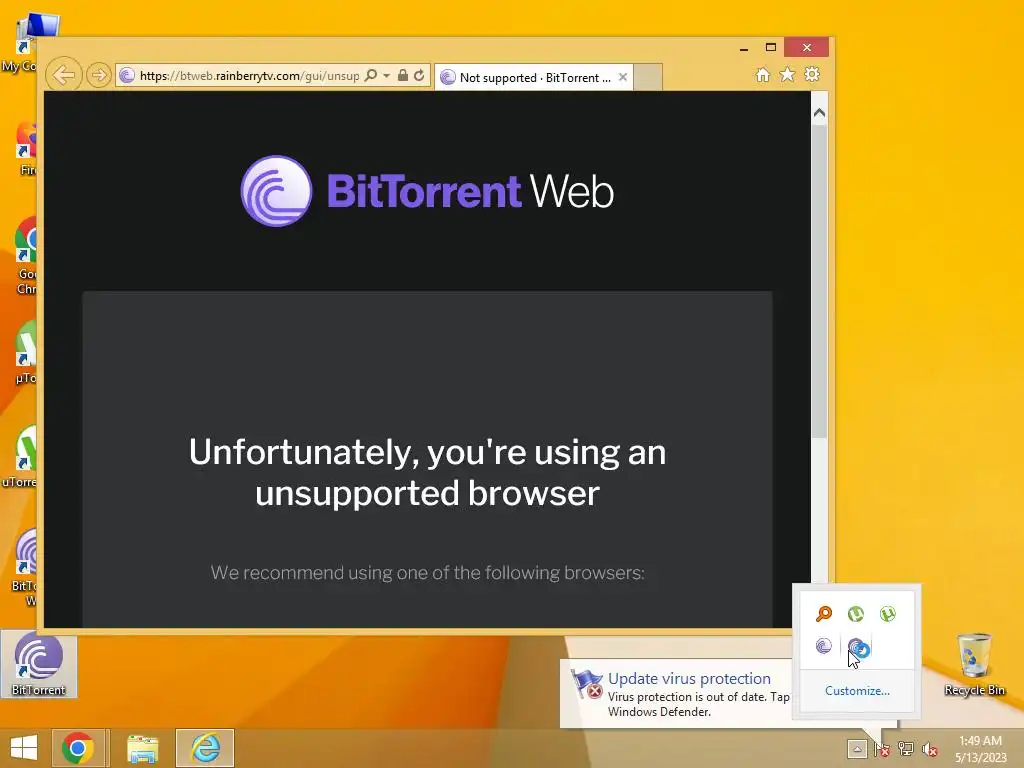Image resolution: width=1024 pixels, height=768 pixels.
Task: Refresh the page with the reload icon
Action: tap(419, 76)
